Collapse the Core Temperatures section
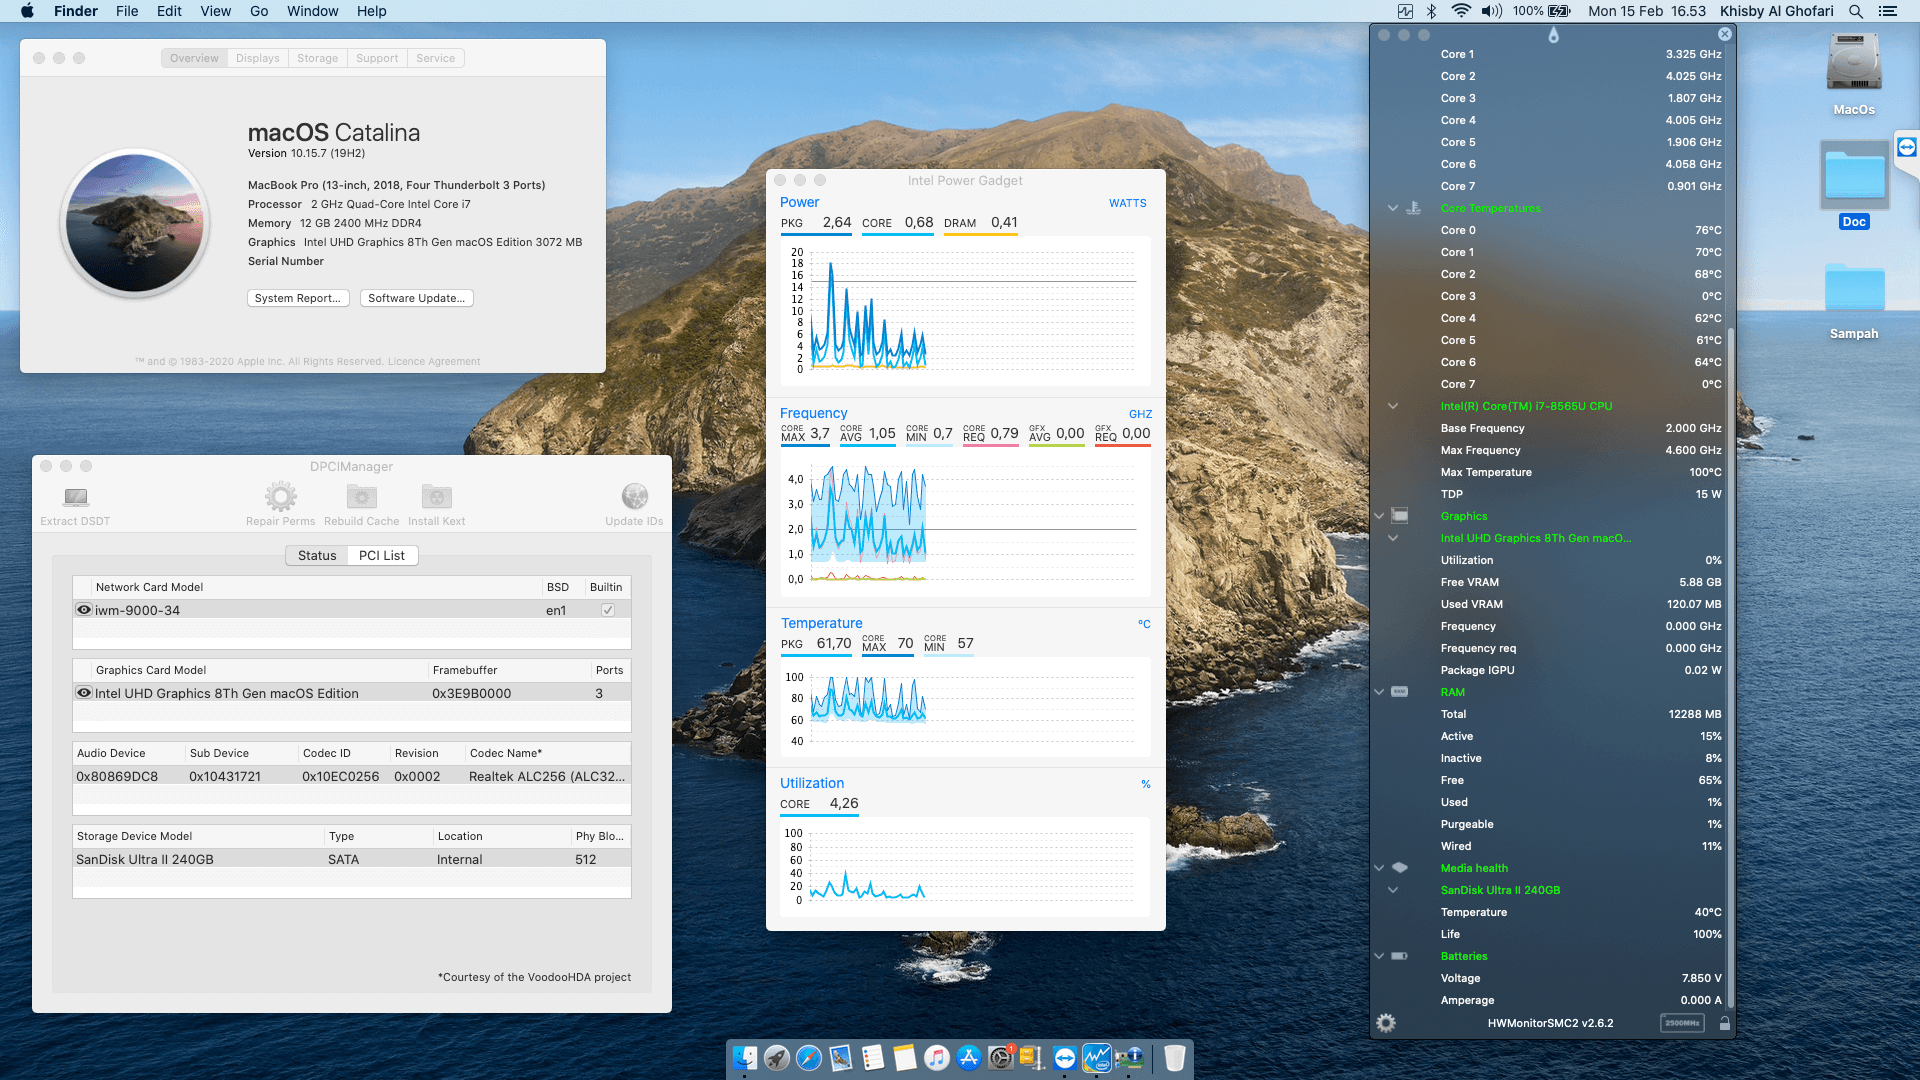Screen dimensions: 1920x1080 click(1392, 208)
